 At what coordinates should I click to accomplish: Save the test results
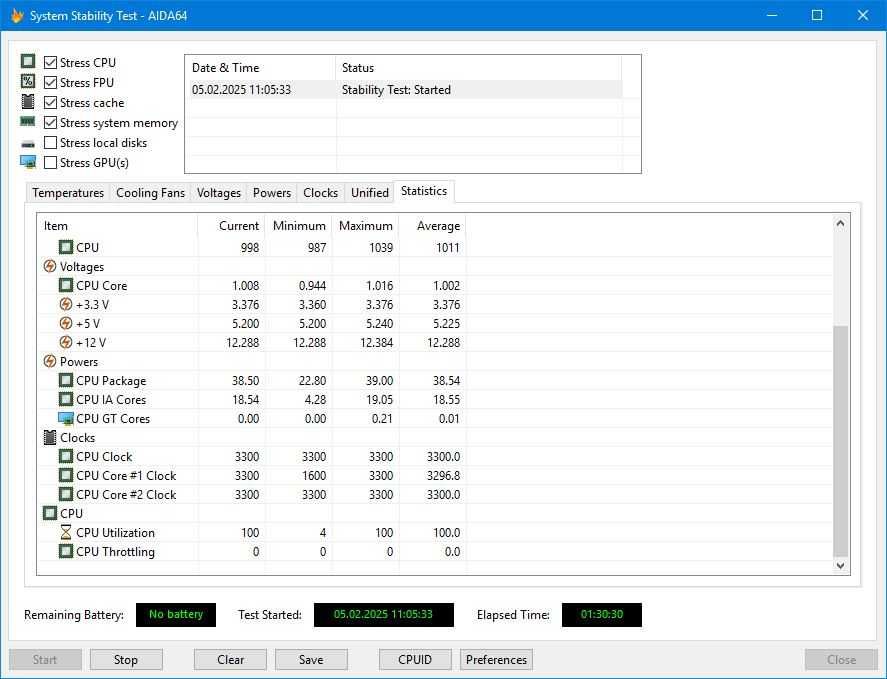tap(311, 660)
